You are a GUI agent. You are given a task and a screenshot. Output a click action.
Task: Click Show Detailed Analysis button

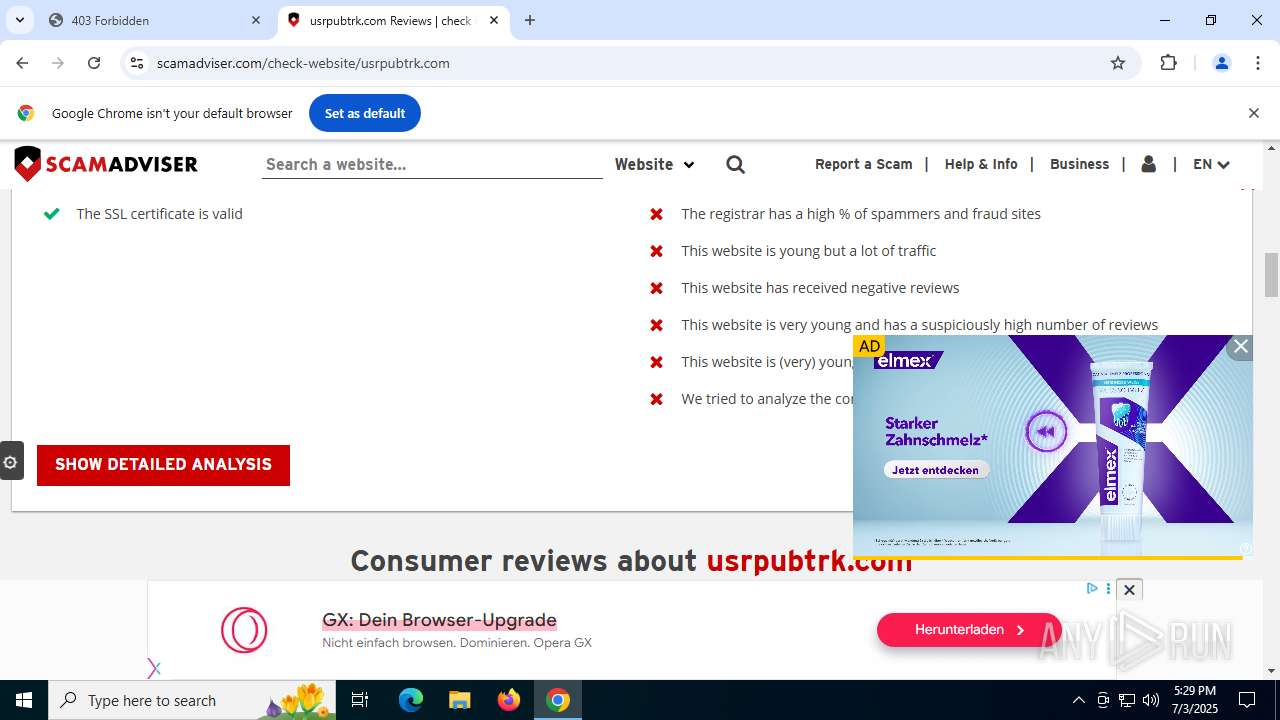163,465
